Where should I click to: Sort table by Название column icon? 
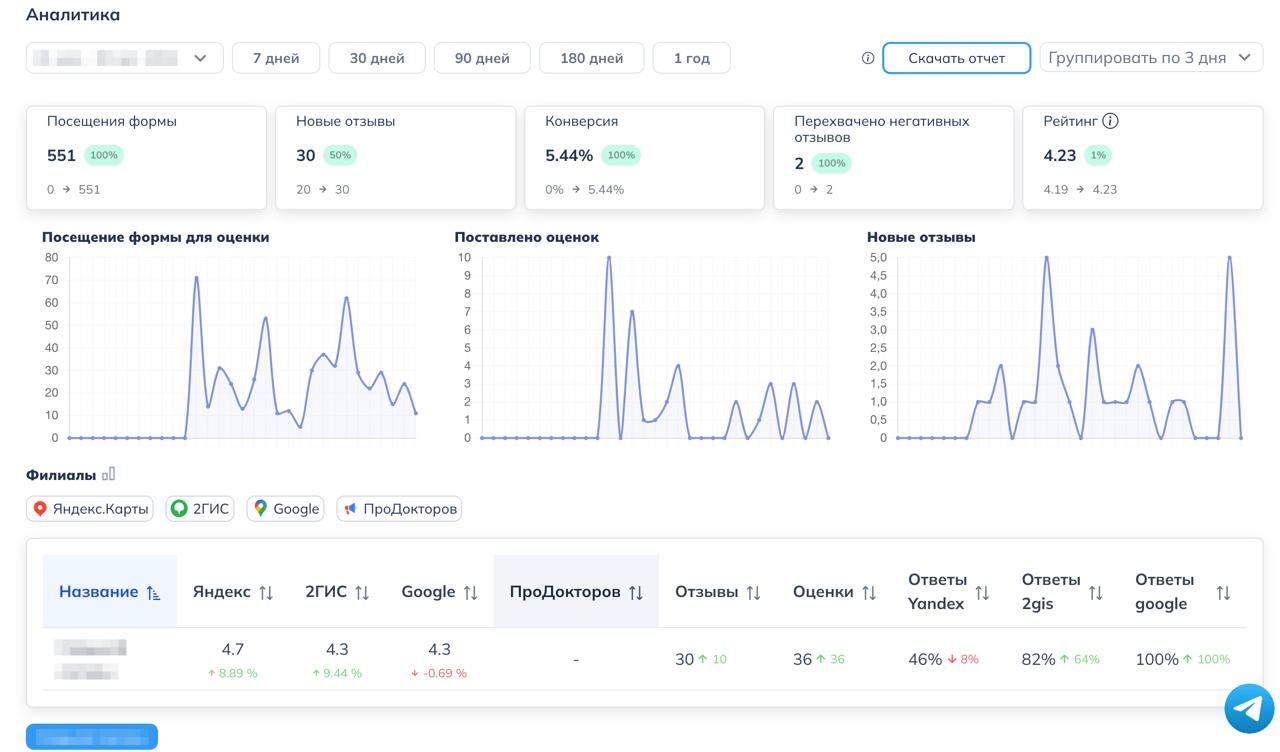point(153,592)
